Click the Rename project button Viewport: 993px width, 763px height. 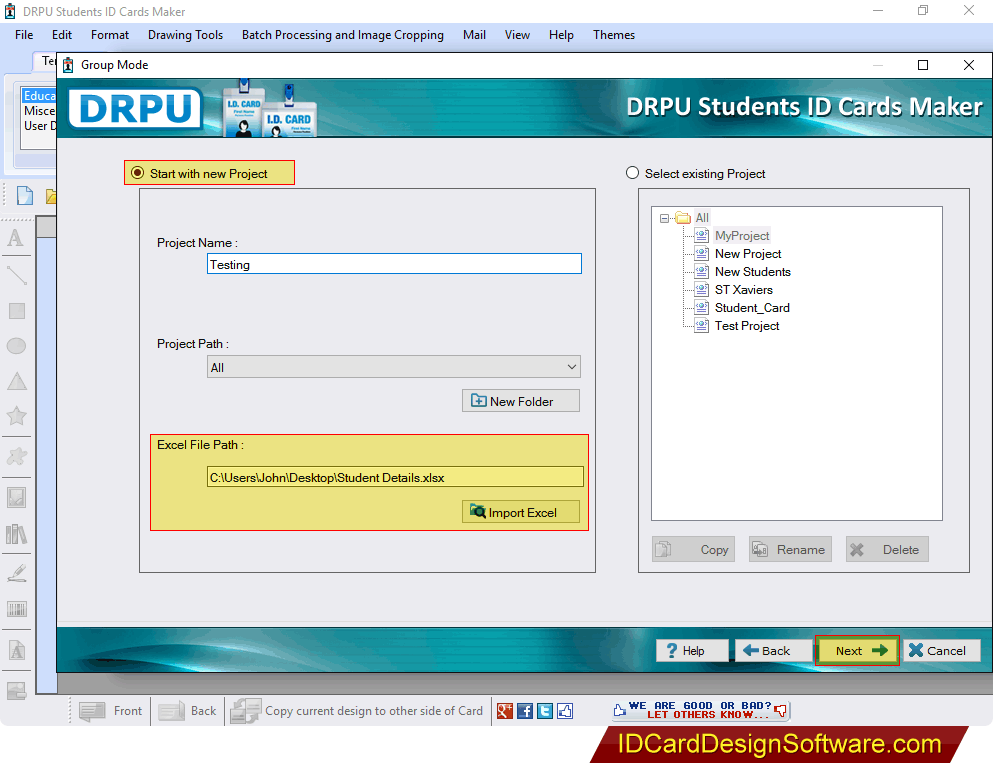pos(790,550)
